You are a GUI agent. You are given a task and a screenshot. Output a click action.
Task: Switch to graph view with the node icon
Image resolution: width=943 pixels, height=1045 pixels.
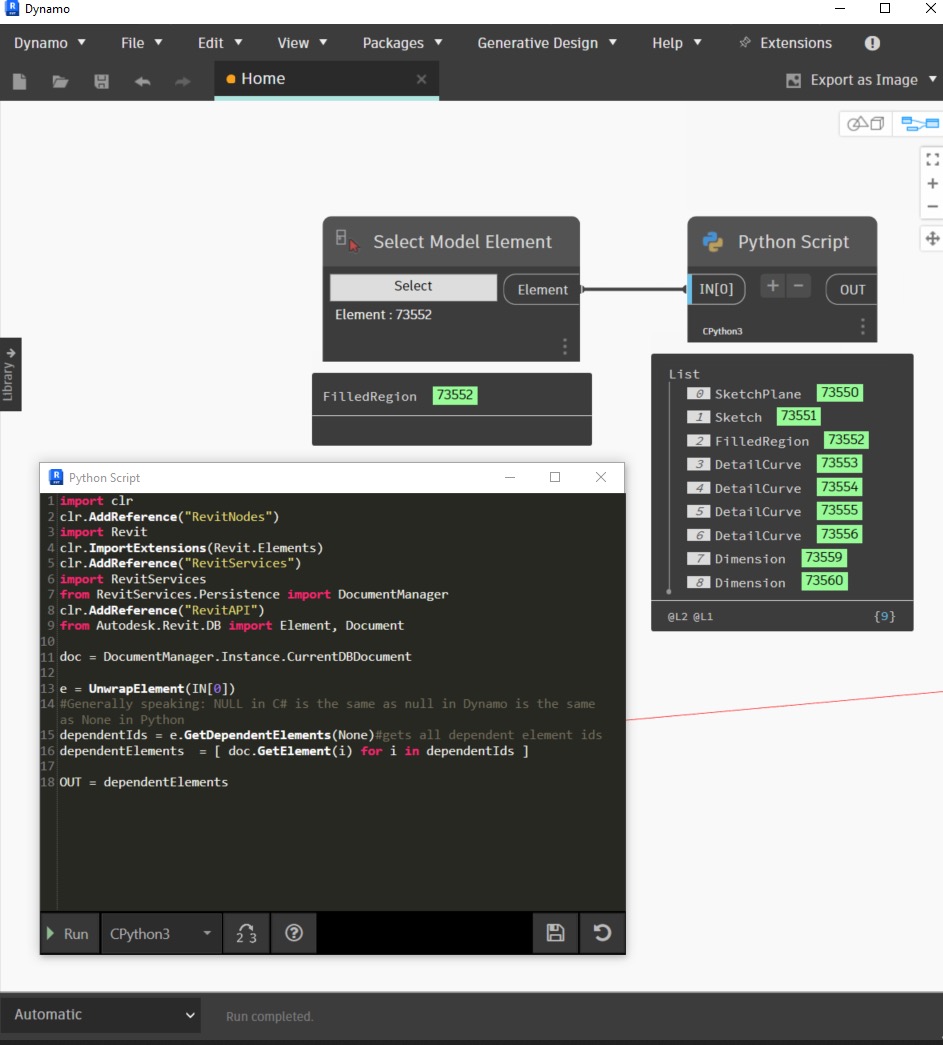click(918, 122)
